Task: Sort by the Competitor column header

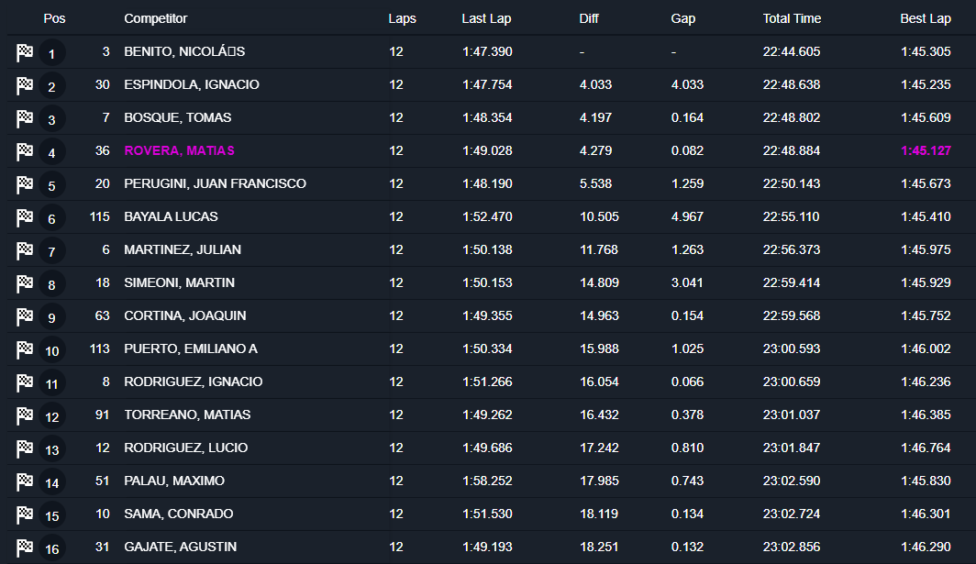Action: coord(156,19)
